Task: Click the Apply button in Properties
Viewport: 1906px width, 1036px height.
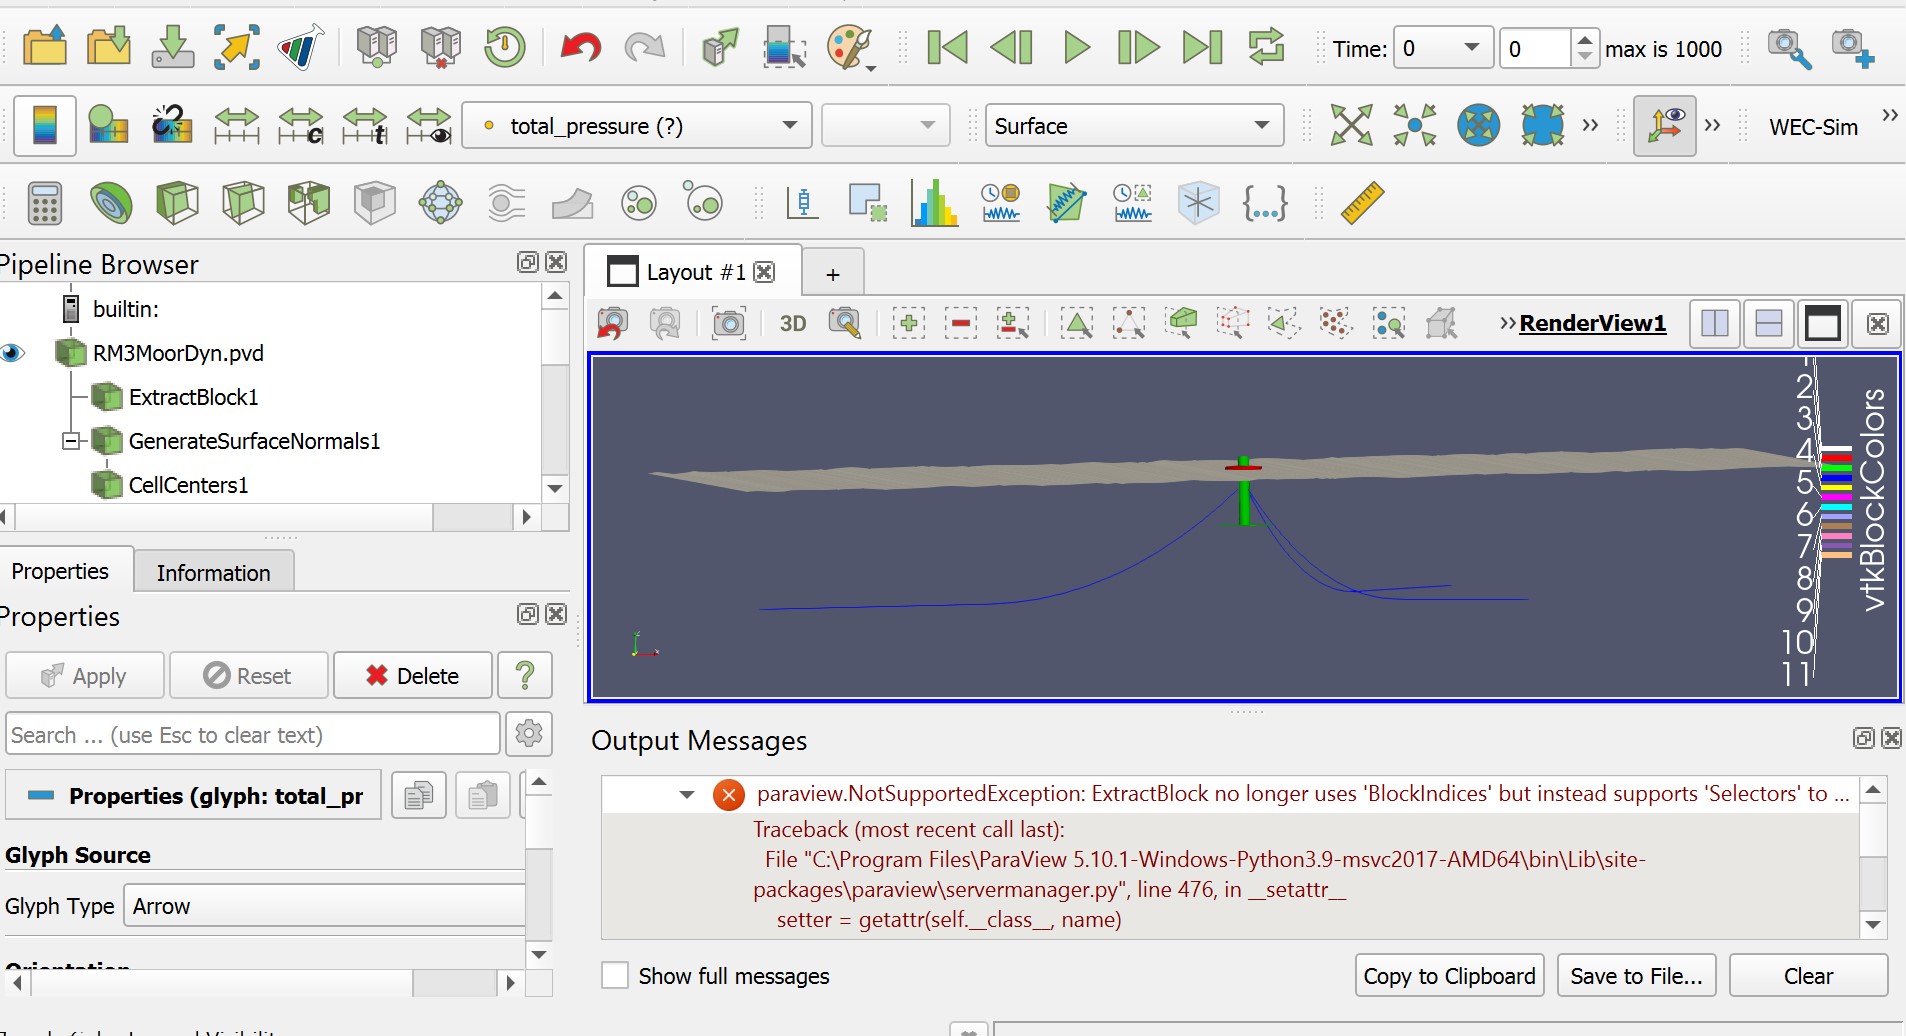Action: pos(85,675)
